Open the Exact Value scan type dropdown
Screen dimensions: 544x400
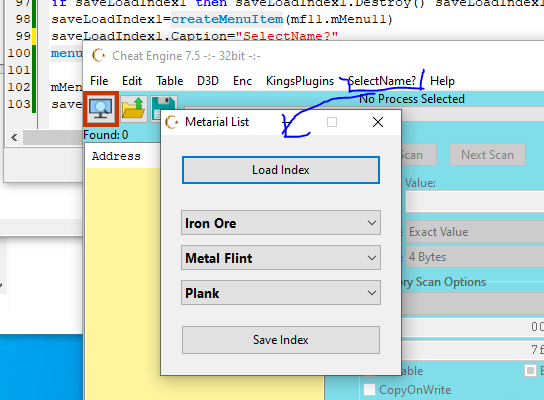tap(475, 231)
